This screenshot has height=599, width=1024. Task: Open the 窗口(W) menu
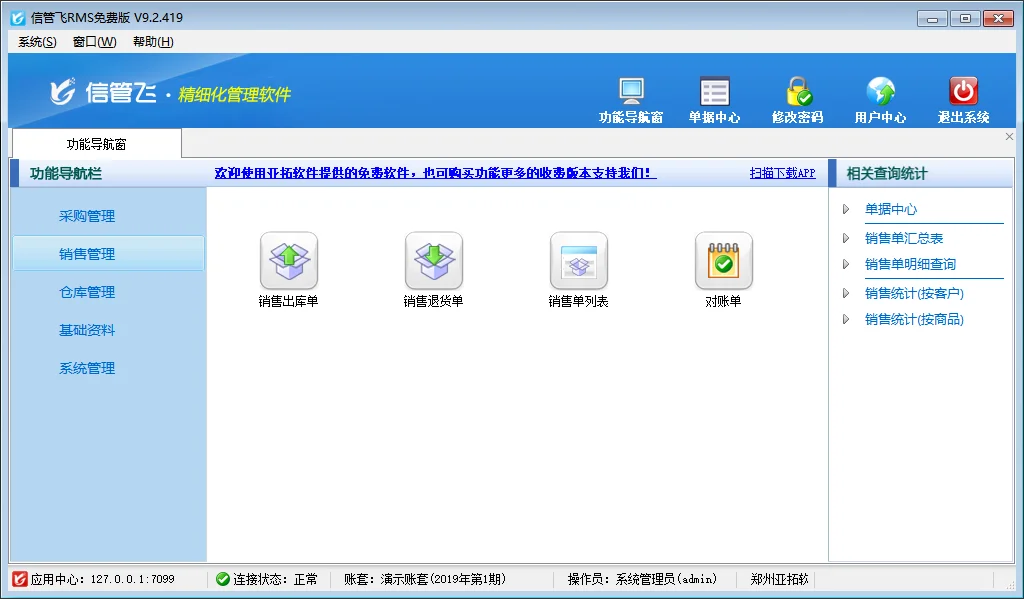click(x=95, y=42)
